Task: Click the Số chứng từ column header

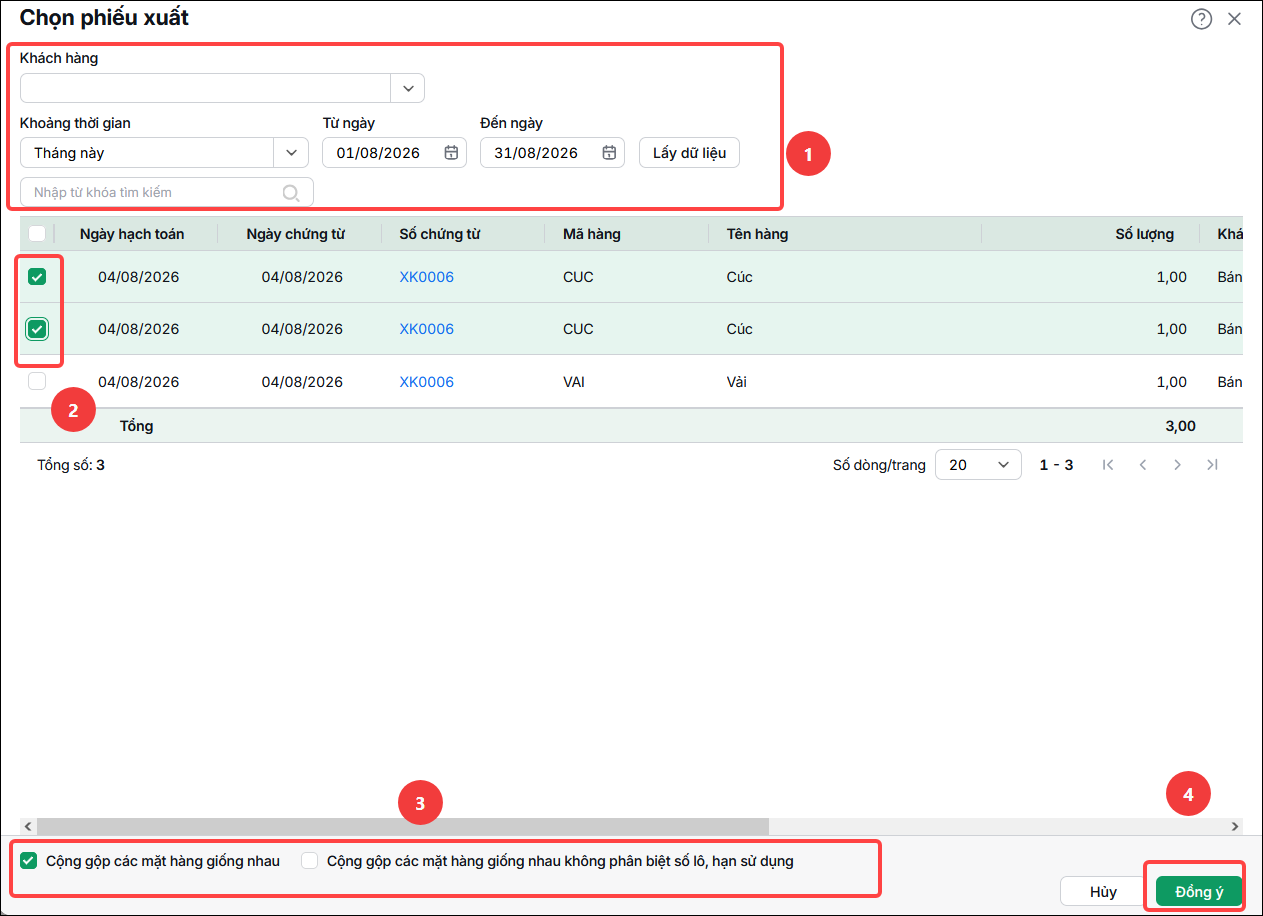Action: pyautogui.click(x=439, y=234)
